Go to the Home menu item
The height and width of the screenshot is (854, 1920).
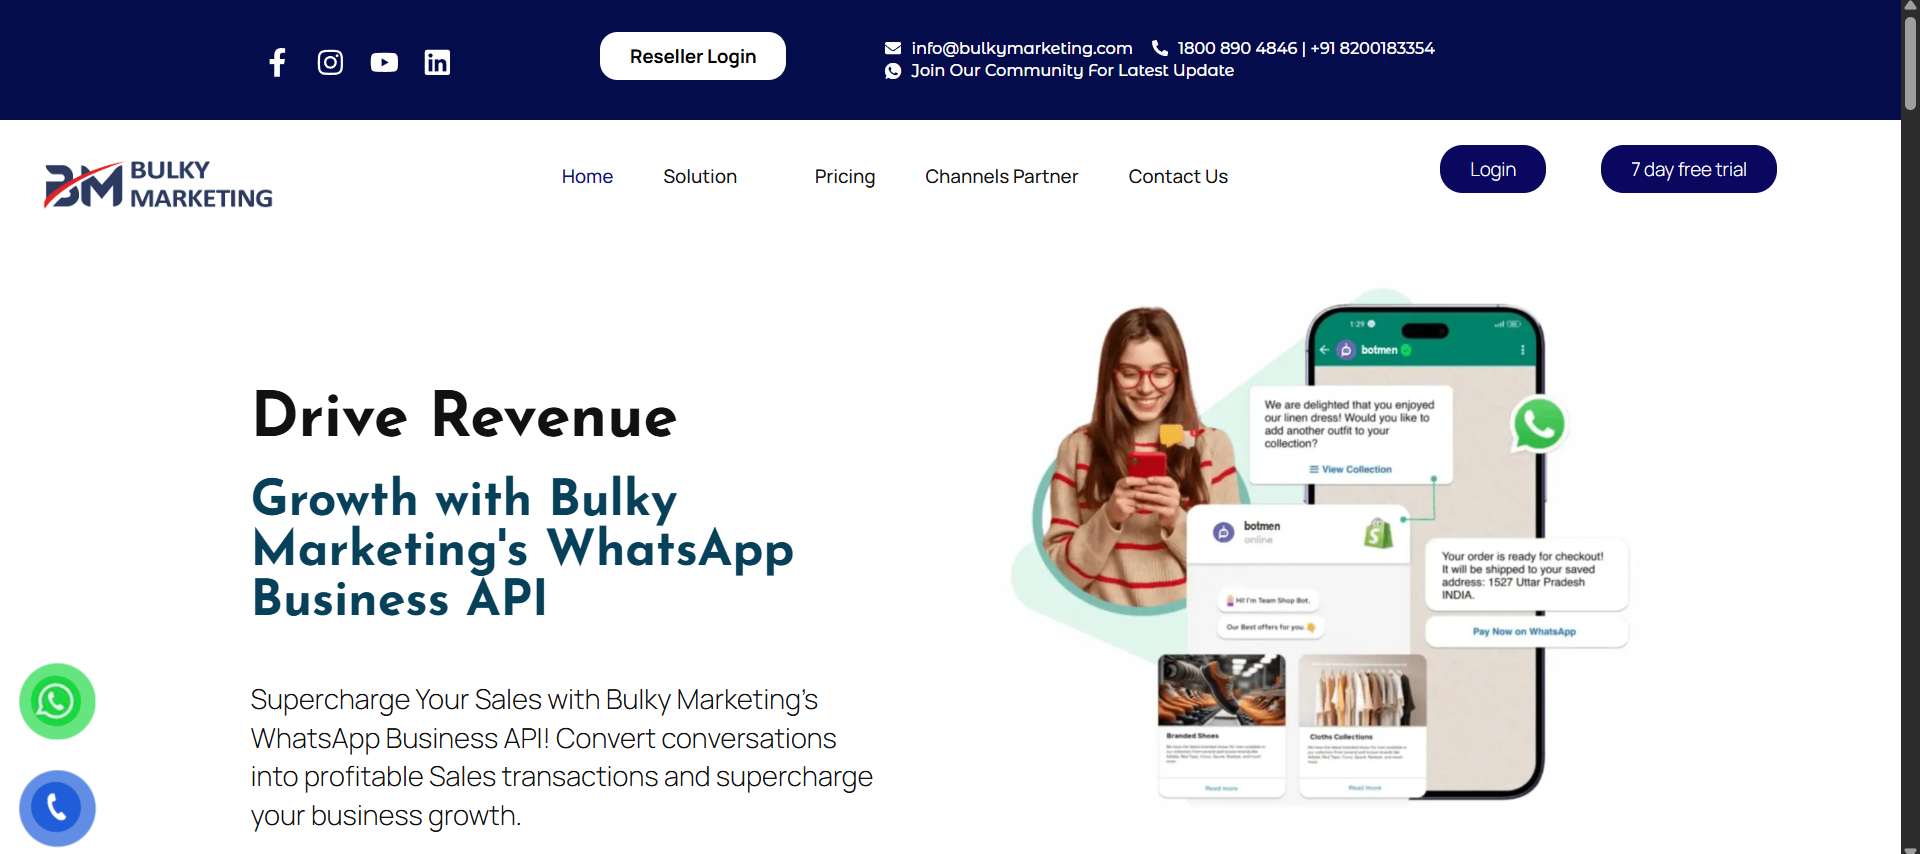point(587,176)
